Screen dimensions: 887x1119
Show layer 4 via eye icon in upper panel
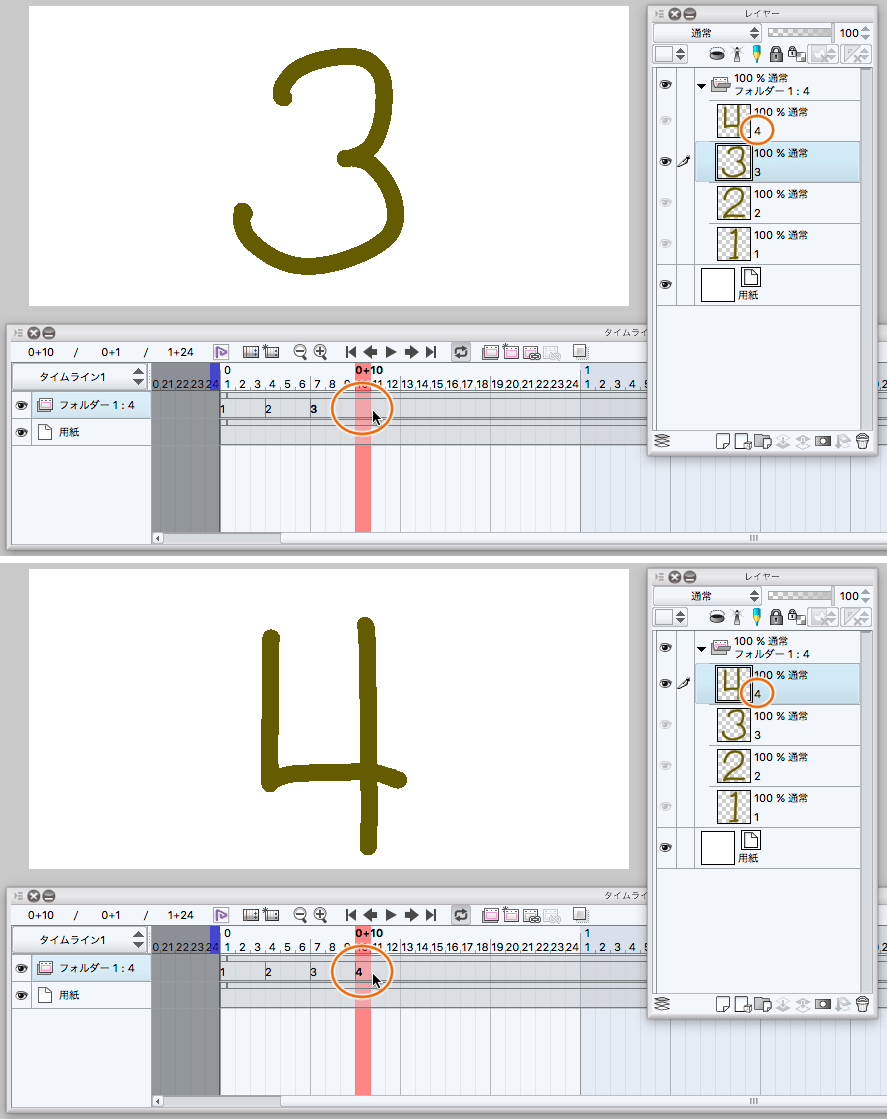coord(665,121)
